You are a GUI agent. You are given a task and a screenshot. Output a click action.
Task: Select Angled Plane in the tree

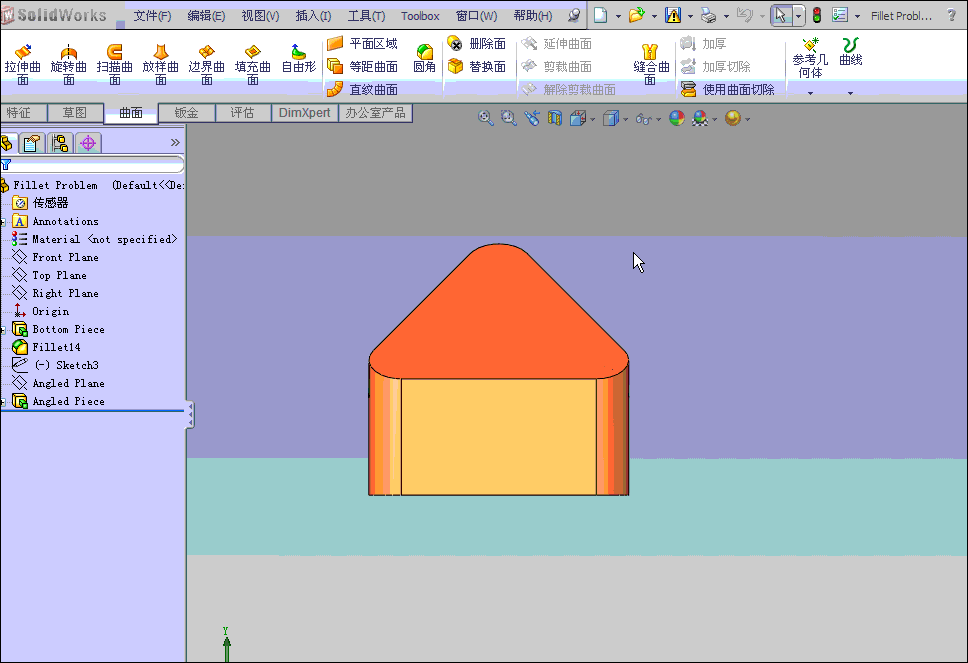tap(59, 383)
